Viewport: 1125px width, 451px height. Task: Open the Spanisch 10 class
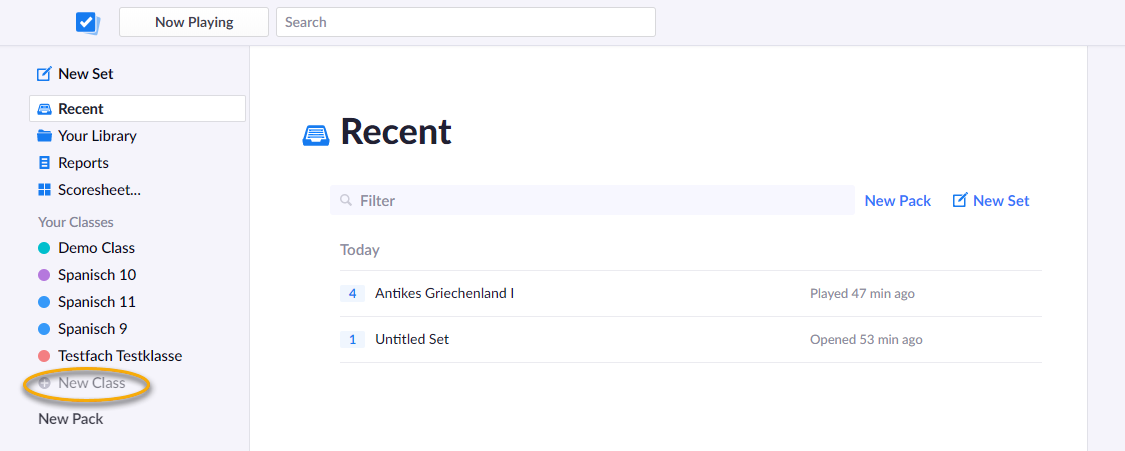coord(97,275)
